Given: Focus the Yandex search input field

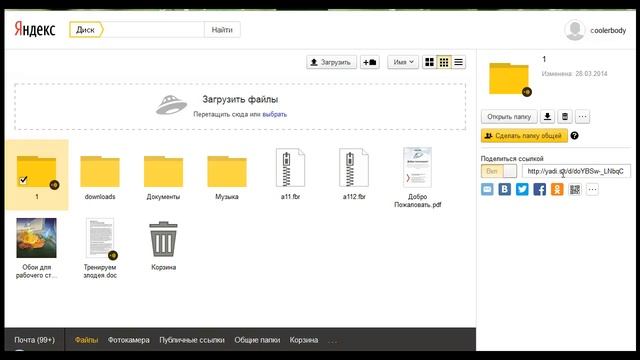Looking at the screenshot, I should coord(153,30).
